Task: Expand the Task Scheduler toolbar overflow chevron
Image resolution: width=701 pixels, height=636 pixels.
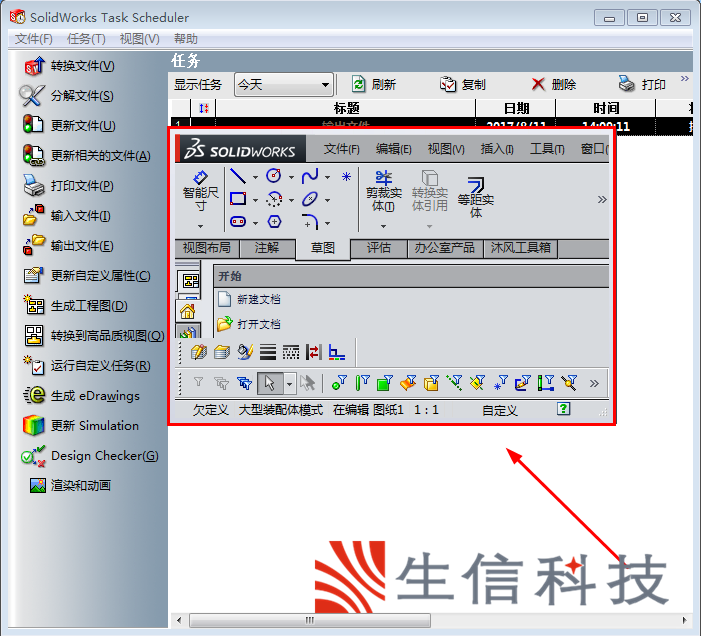Action: tap(684, 79)
